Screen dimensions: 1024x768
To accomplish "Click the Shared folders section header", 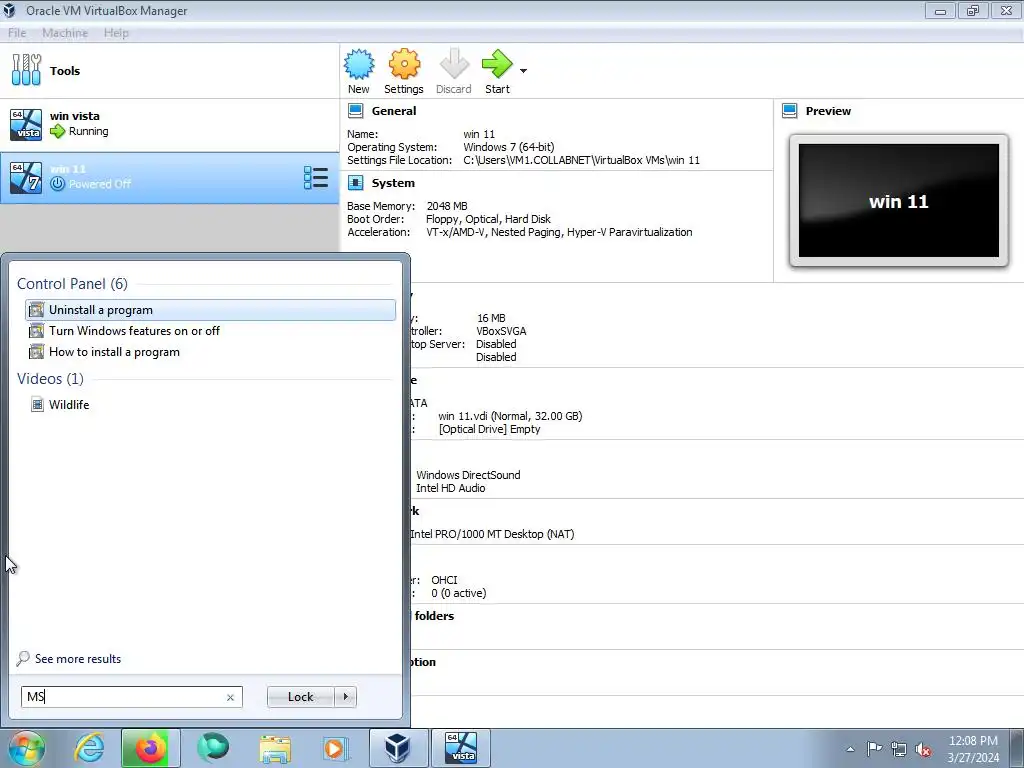I will pos(434,616).
